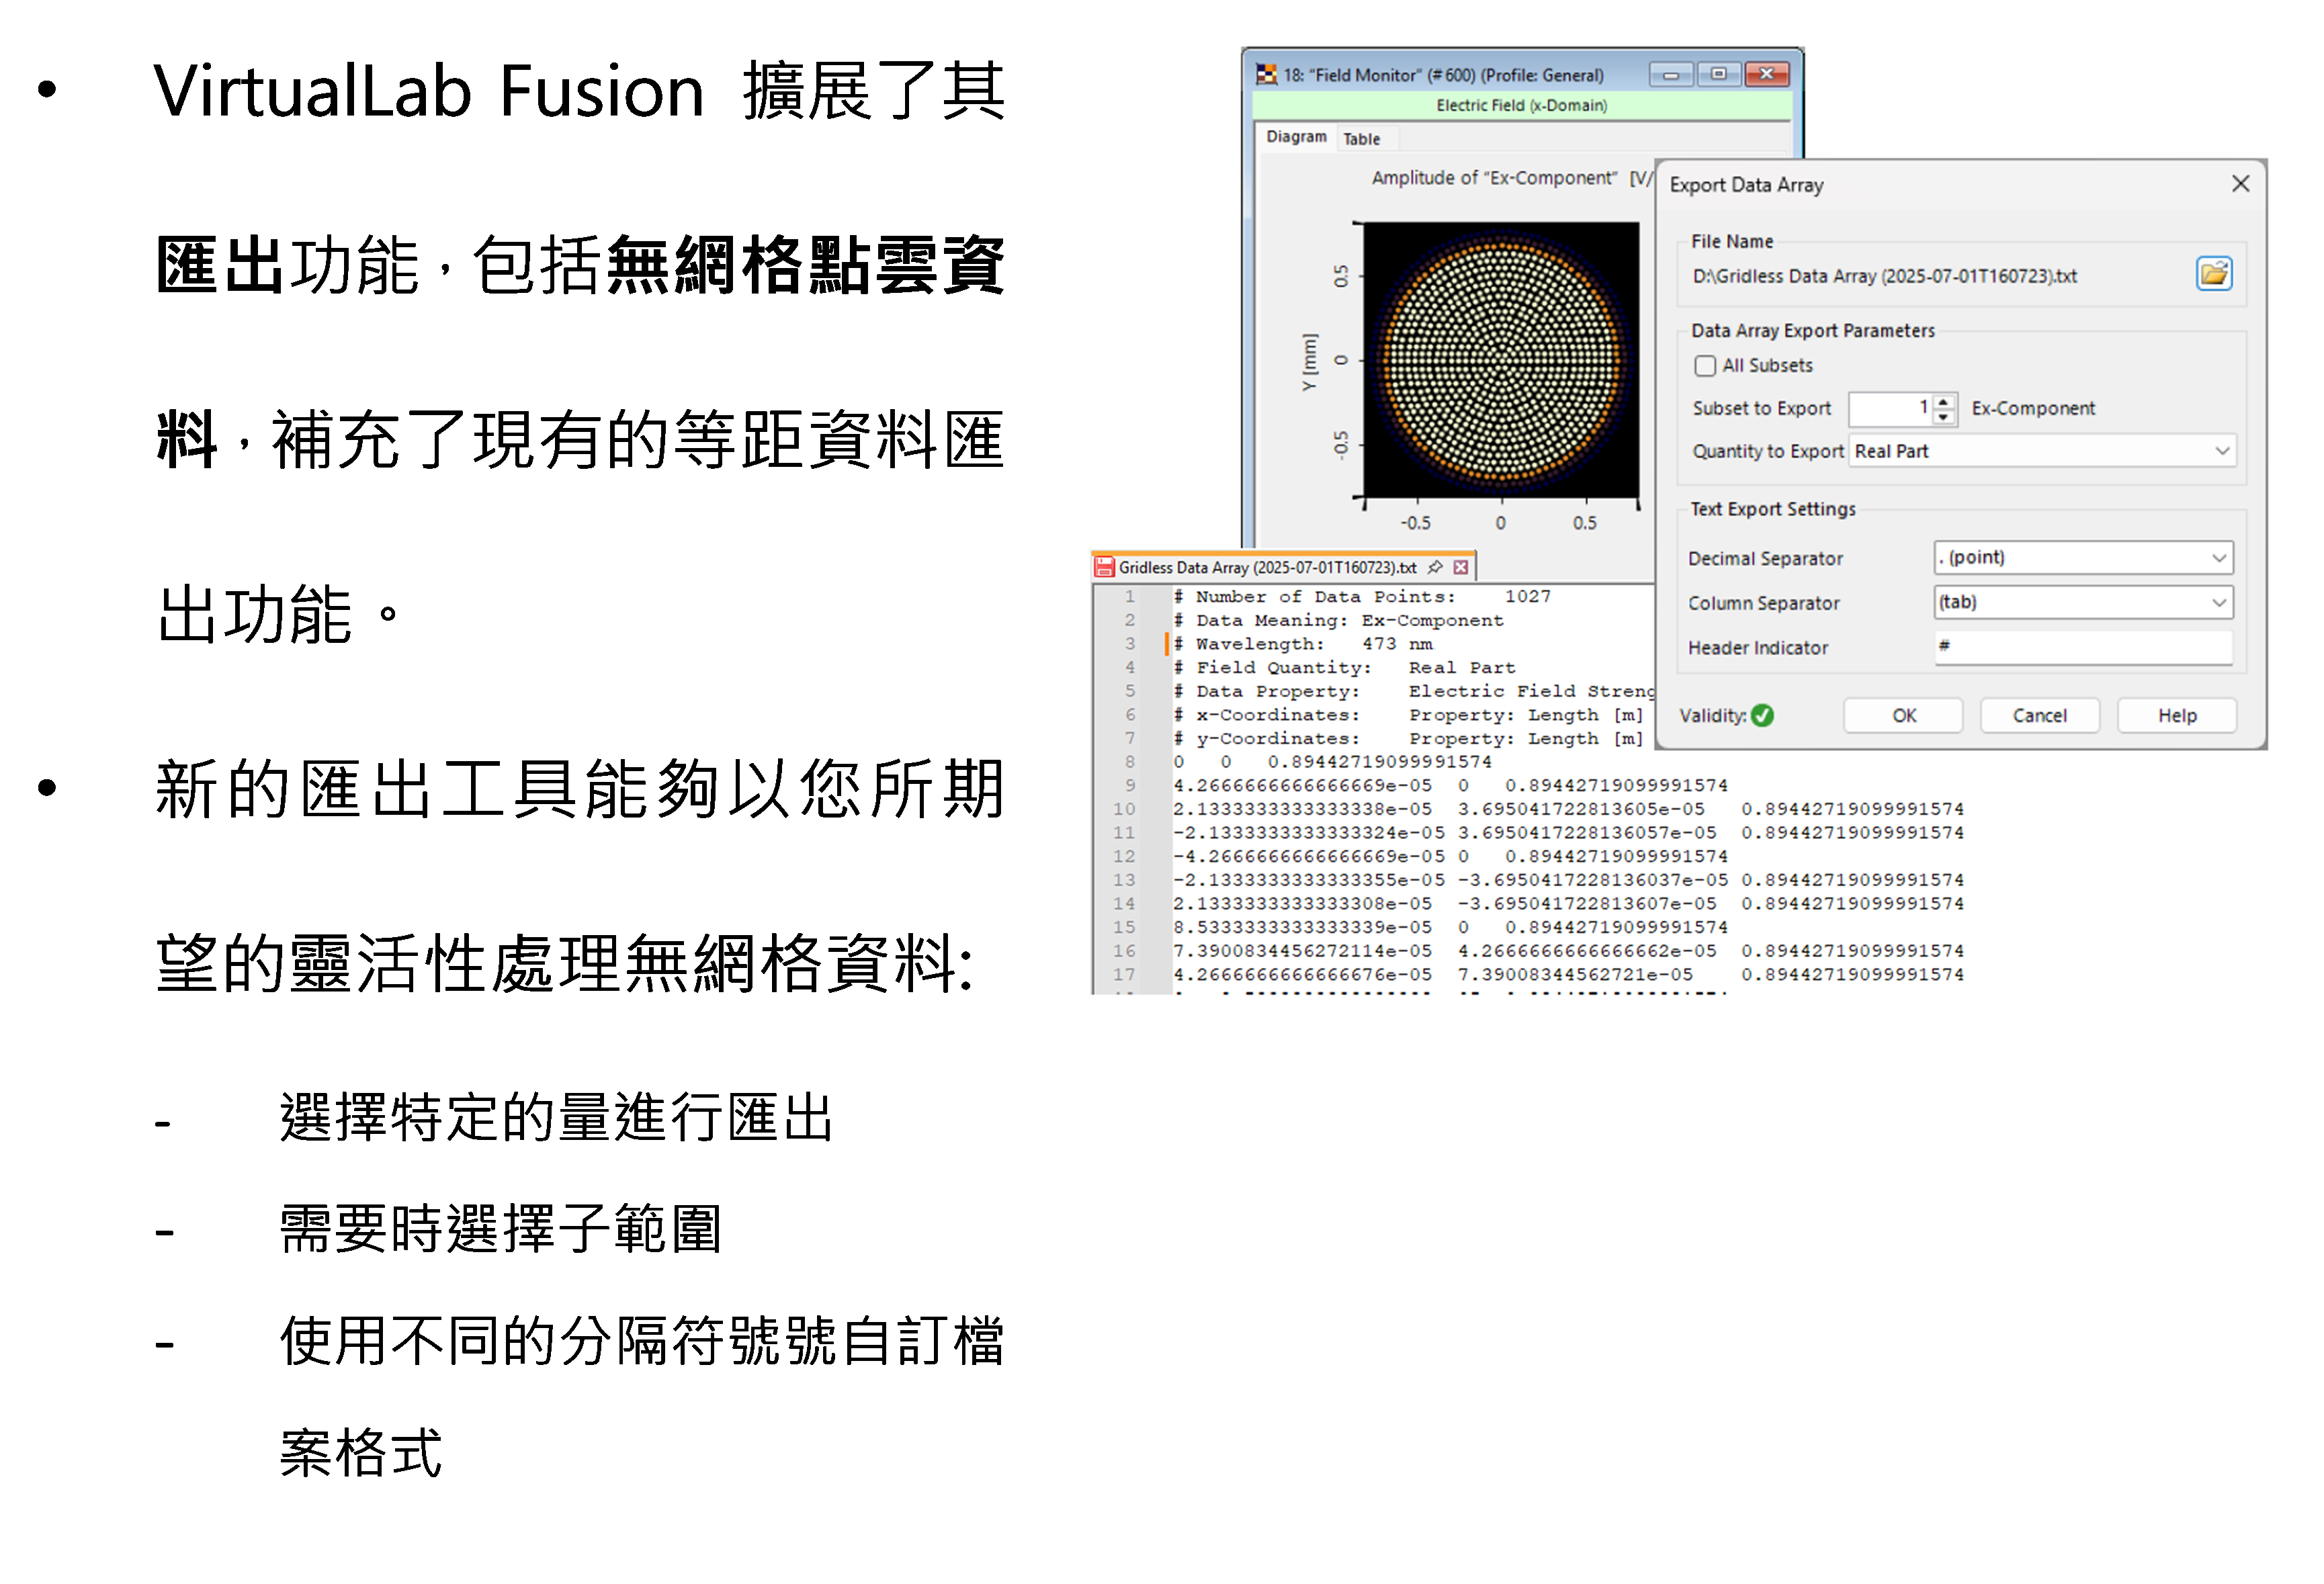This screenshot has width=2324, height=1584.
Task: Select the Diagram tab
Action: pyautogui.click(x=1296, y=137)
